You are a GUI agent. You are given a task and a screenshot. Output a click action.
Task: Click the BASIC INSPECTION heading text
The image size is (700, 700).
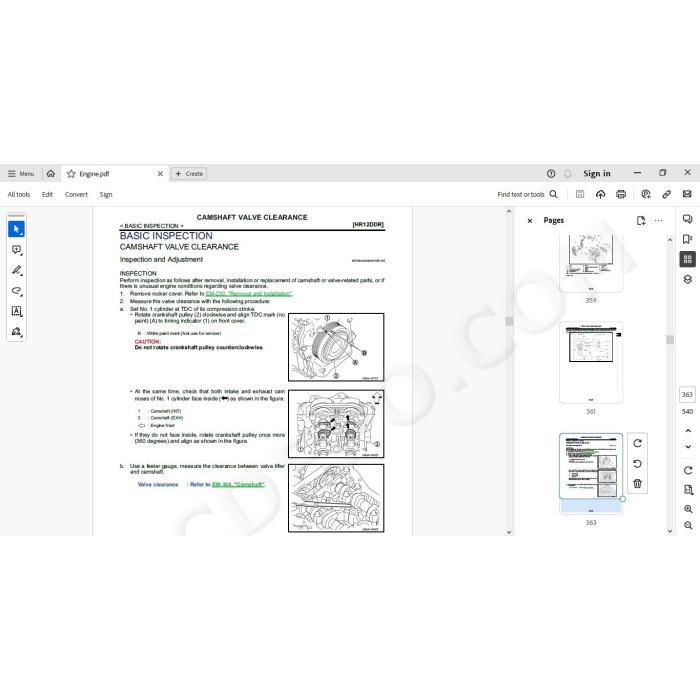[x=166, y=236]
